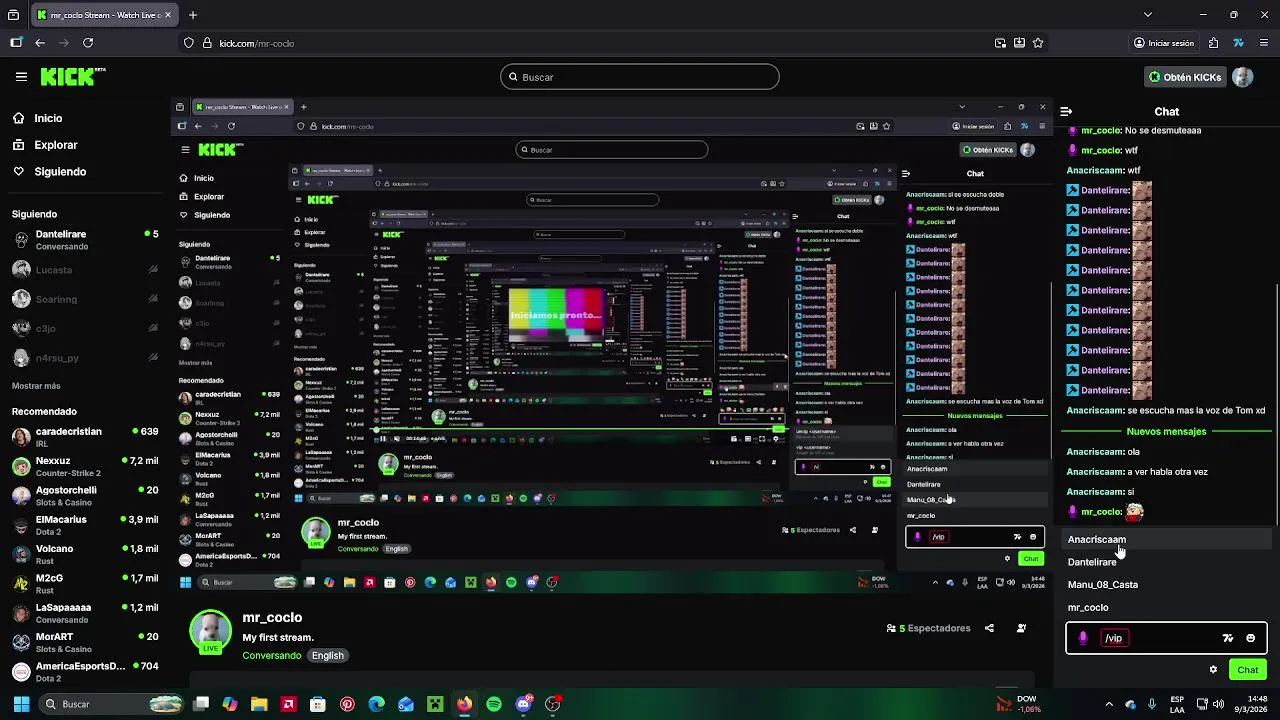Open recommended channel caradecristian
This screenshot has height=720, width=1280.
click(x=85, y=437)
